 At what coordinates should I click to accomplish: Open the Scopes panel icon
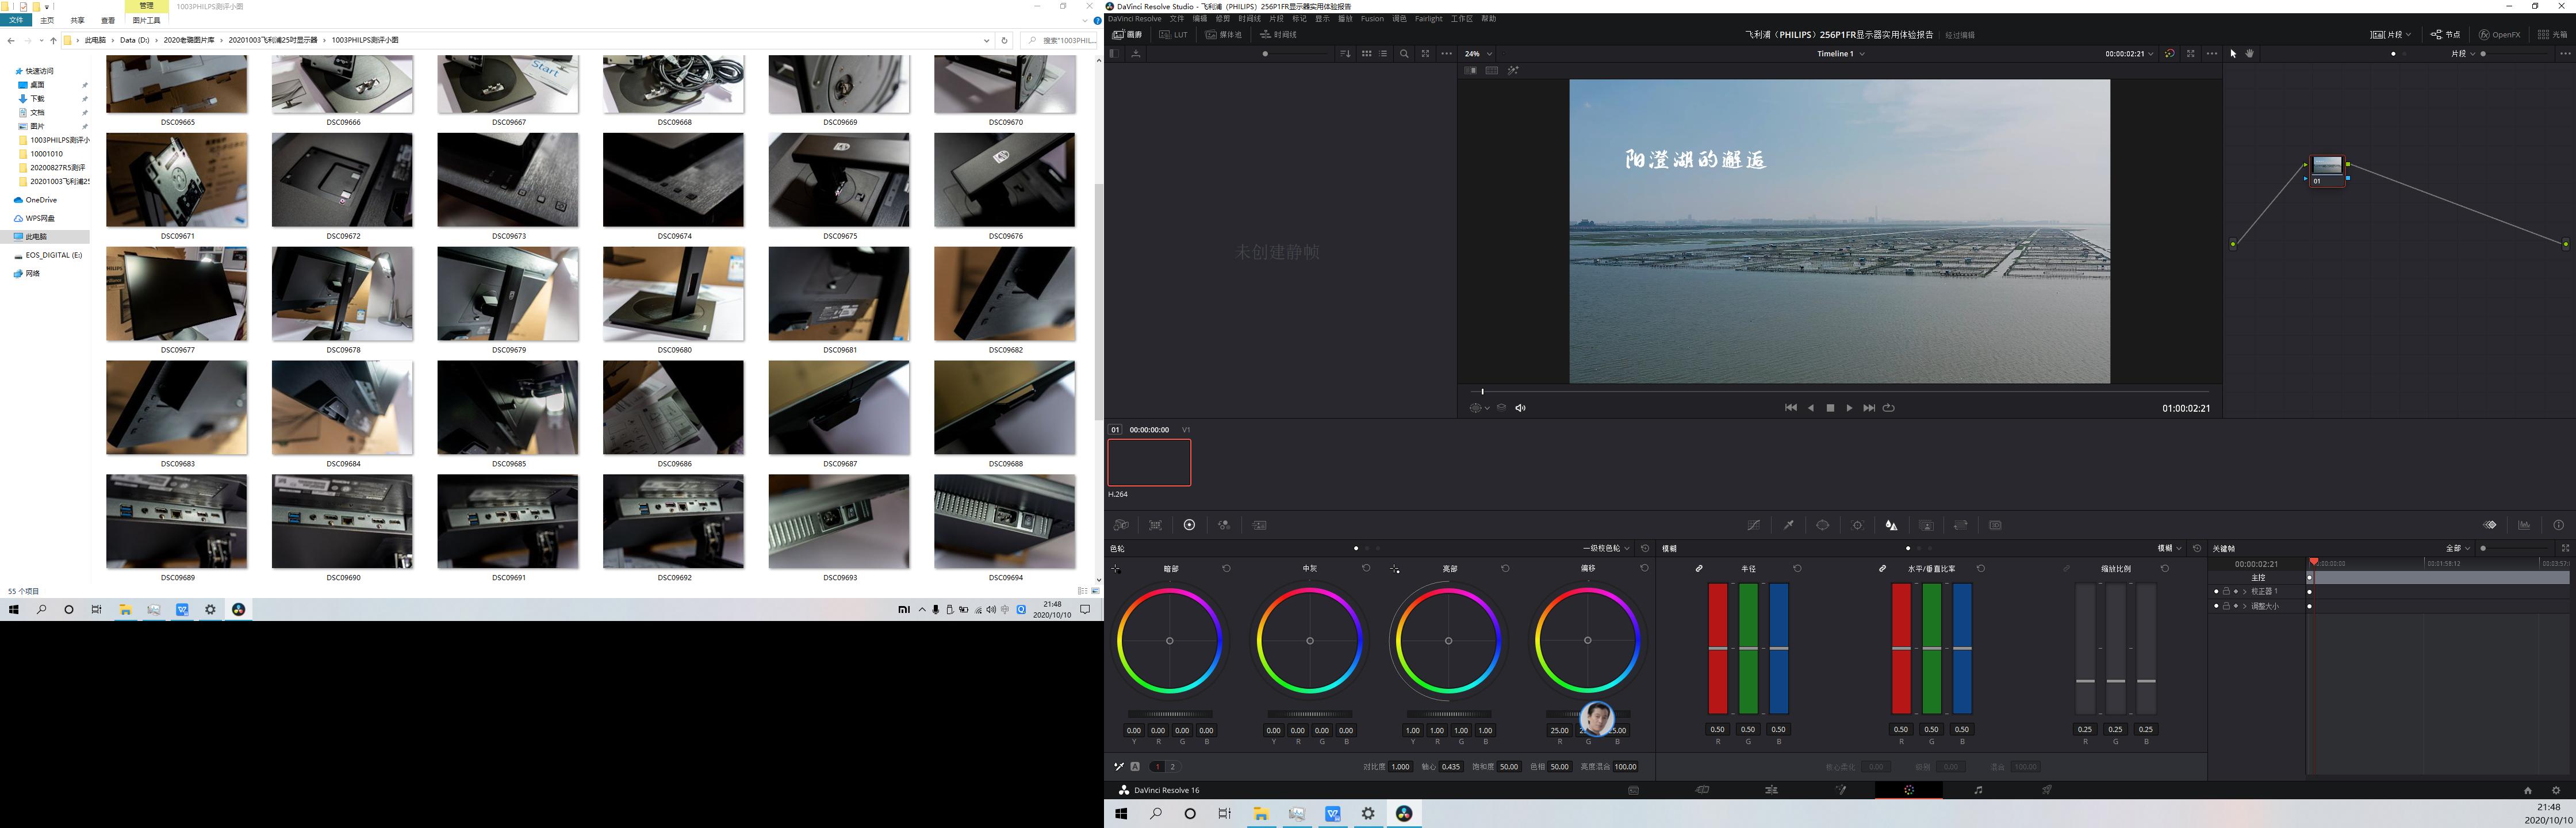(2524, 525)
